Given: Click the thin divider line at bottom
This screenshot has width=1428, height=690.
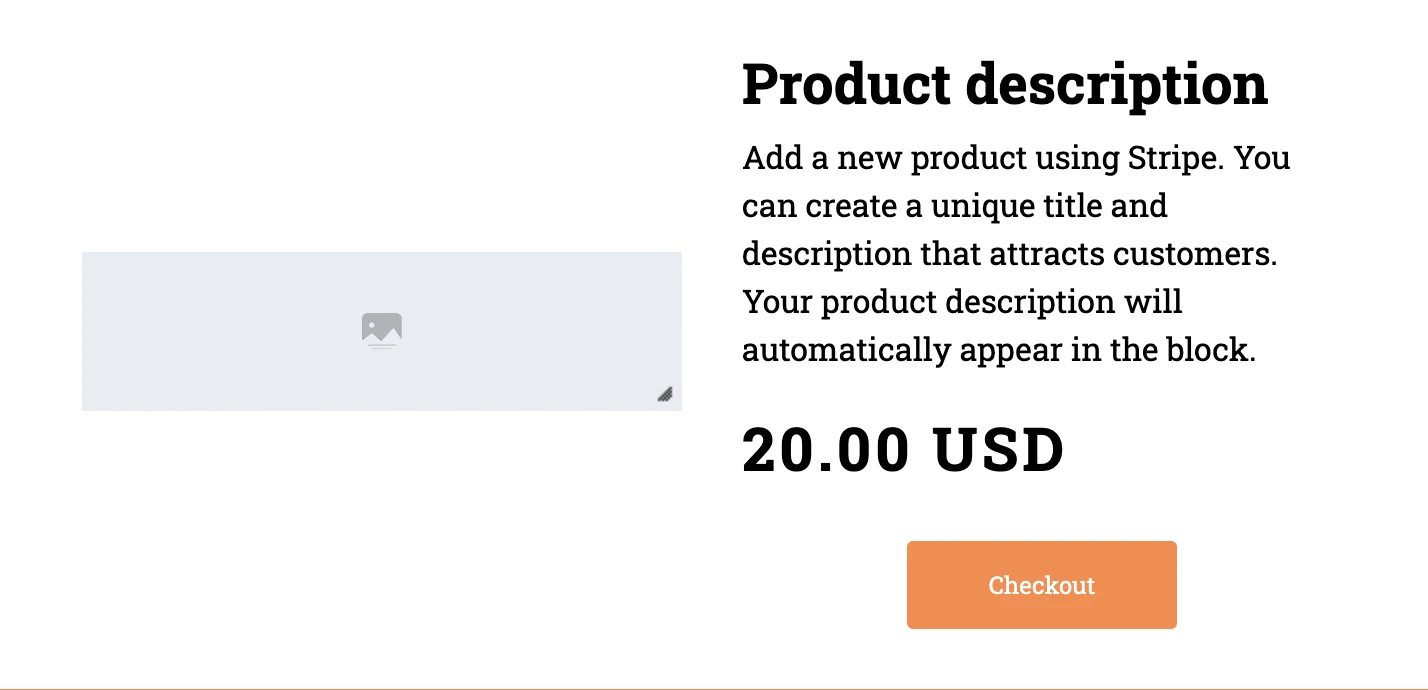Looking at the screenshot, I should point(714,688).
